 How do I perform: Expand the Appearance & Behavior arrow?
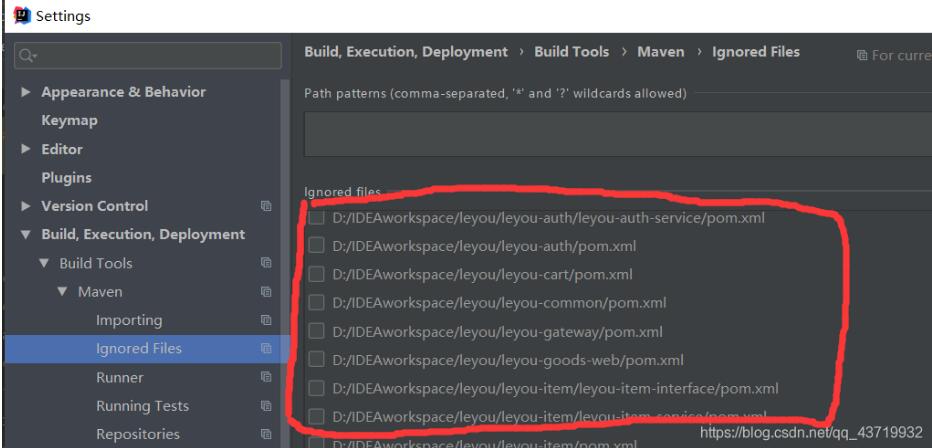26,92
